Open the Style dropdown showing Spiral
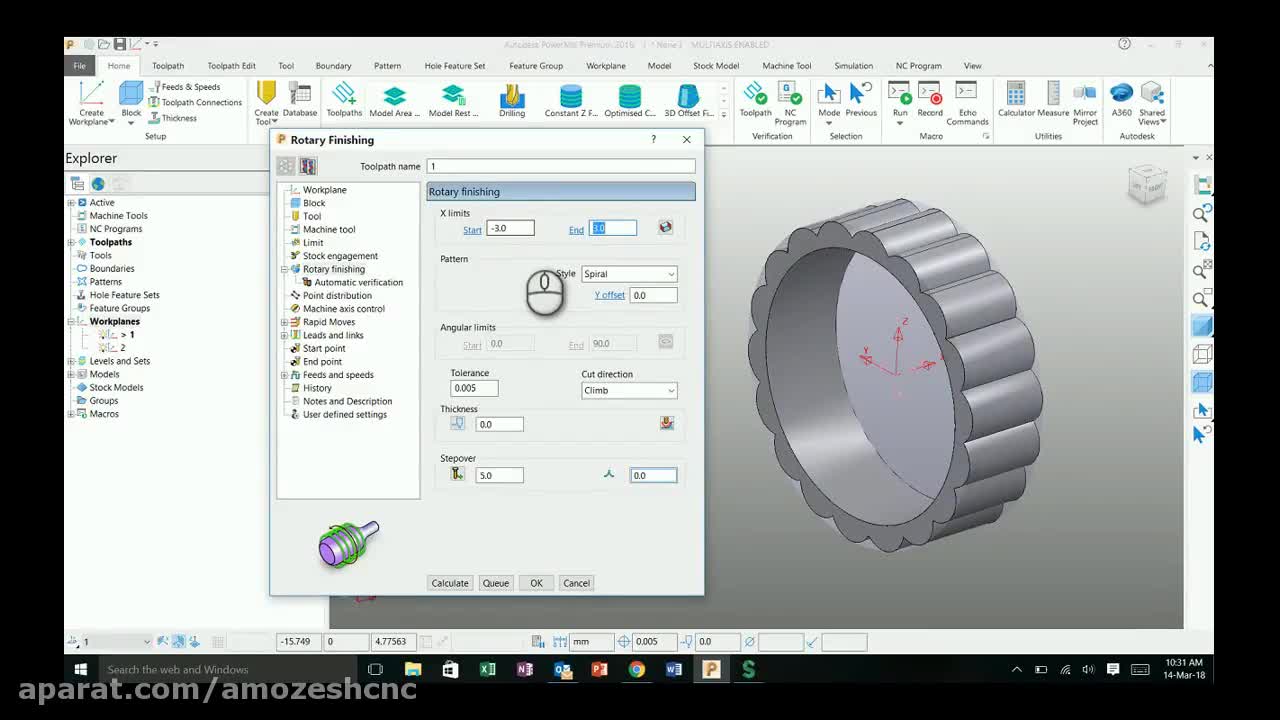The height and width of the screenshot is (720, 1280). pyautogui.click(x=629, y=274)
